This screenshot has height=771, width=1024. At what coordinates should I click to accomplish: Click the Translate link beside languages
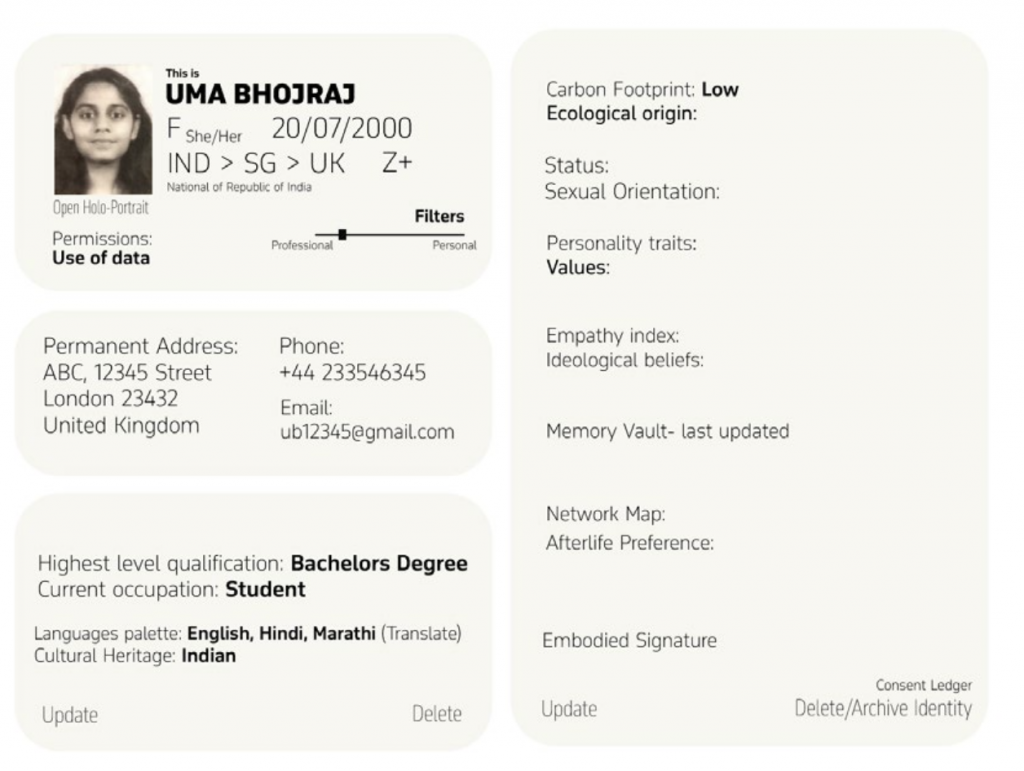(x=421, y=633)
